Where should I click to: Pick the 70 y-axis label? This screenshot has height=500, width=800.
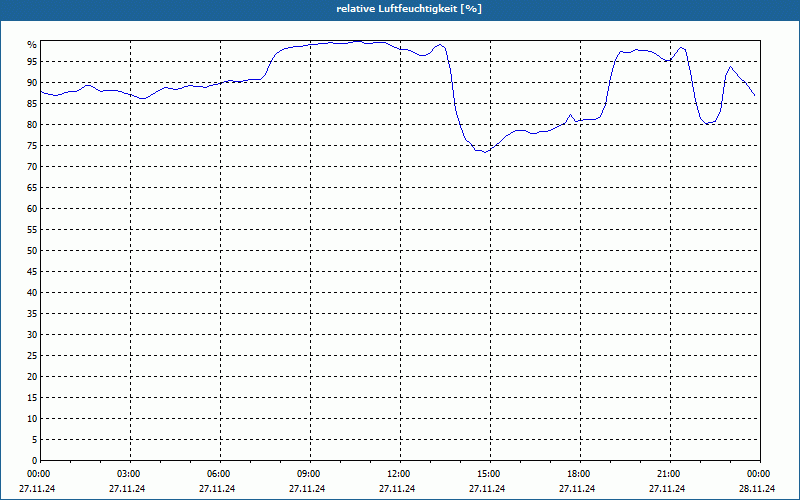pyautogui.click(x=32, y=167)
